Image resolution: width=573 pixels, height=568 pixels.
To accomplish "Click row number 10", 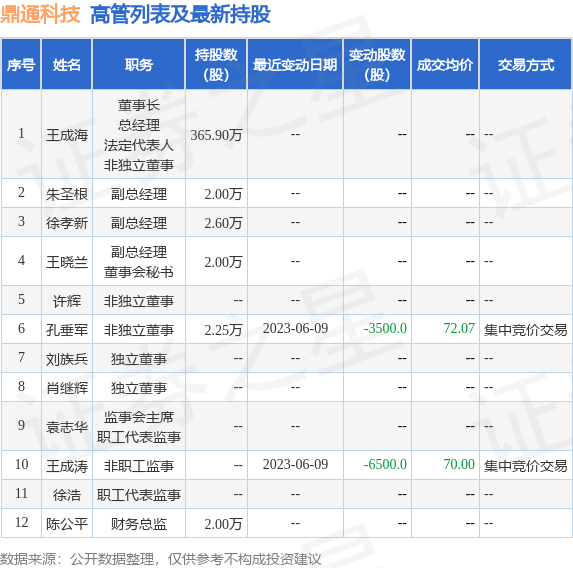I will pyautogui.click(x=22, y=464).
